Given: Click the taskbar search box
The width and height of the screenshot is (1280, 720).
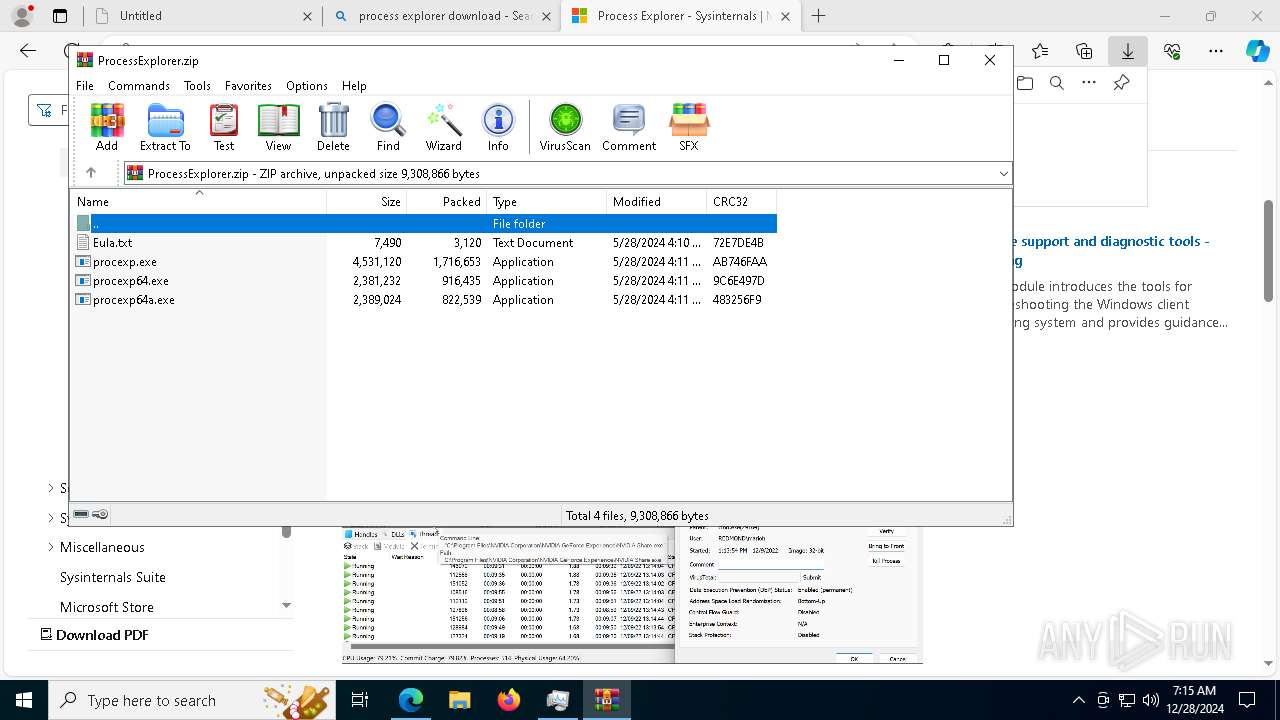Looking at the screenshot, I should coord(190,700).
